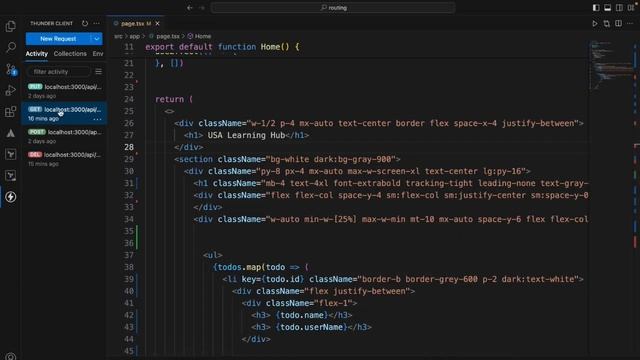Open the PUT localhost:3000/api request

click(64, 91)
